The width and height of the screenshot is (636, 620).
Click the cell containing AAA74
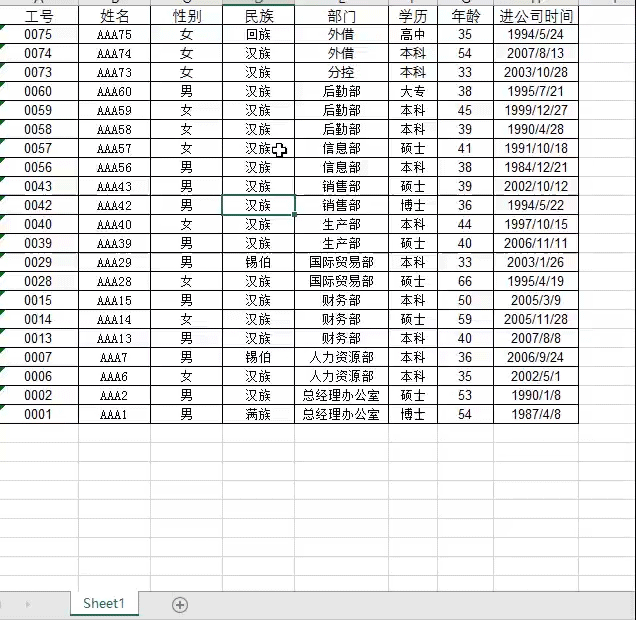pyautogui.click(x=114, y=54)
